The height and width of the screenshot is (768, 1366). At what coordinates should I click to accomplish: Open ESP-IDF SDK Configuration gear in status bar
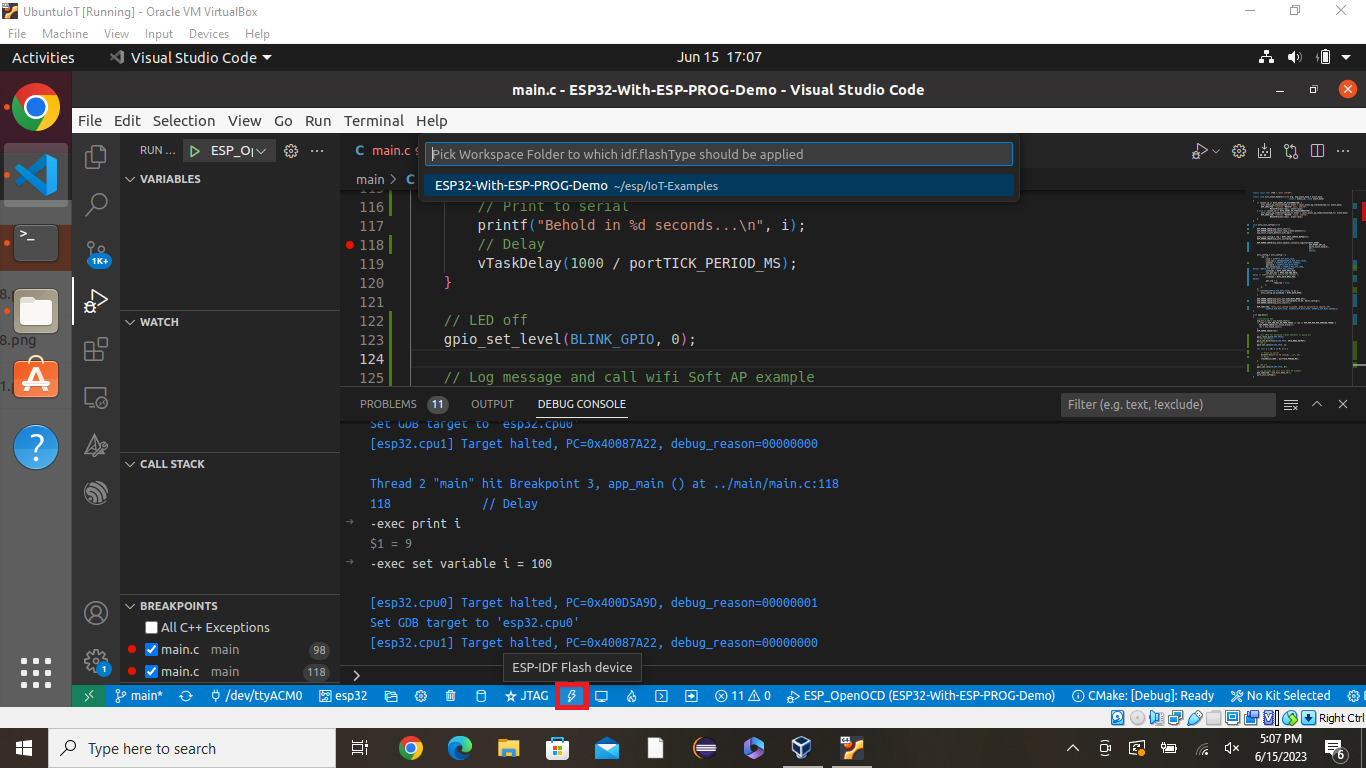421,696
